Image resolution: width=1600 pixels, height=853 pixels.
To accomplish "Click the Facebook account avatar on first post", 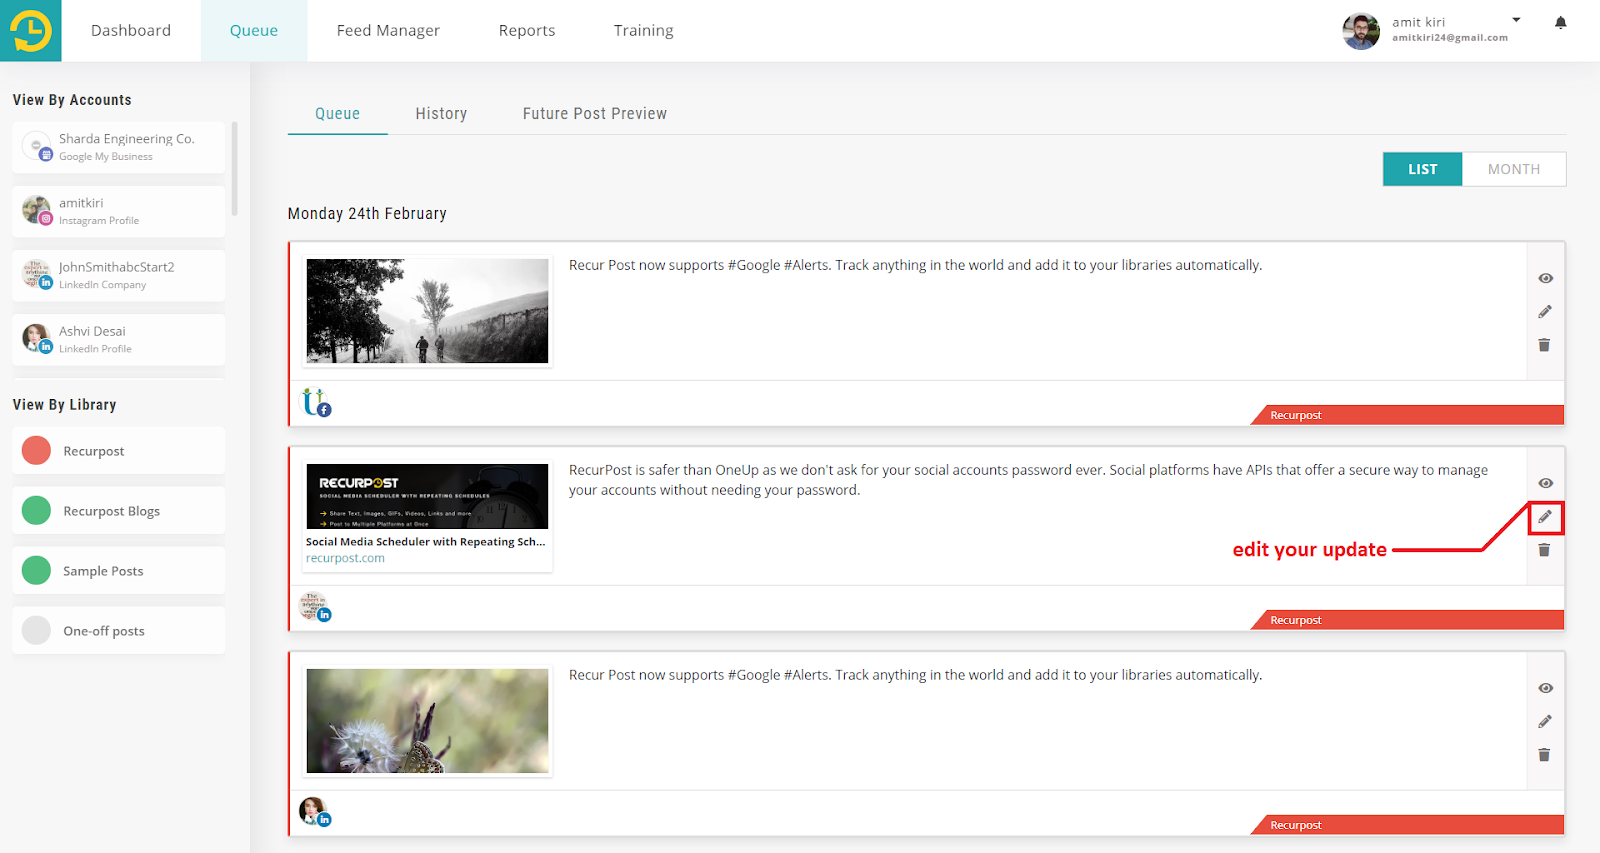I will tap(316, 402).
